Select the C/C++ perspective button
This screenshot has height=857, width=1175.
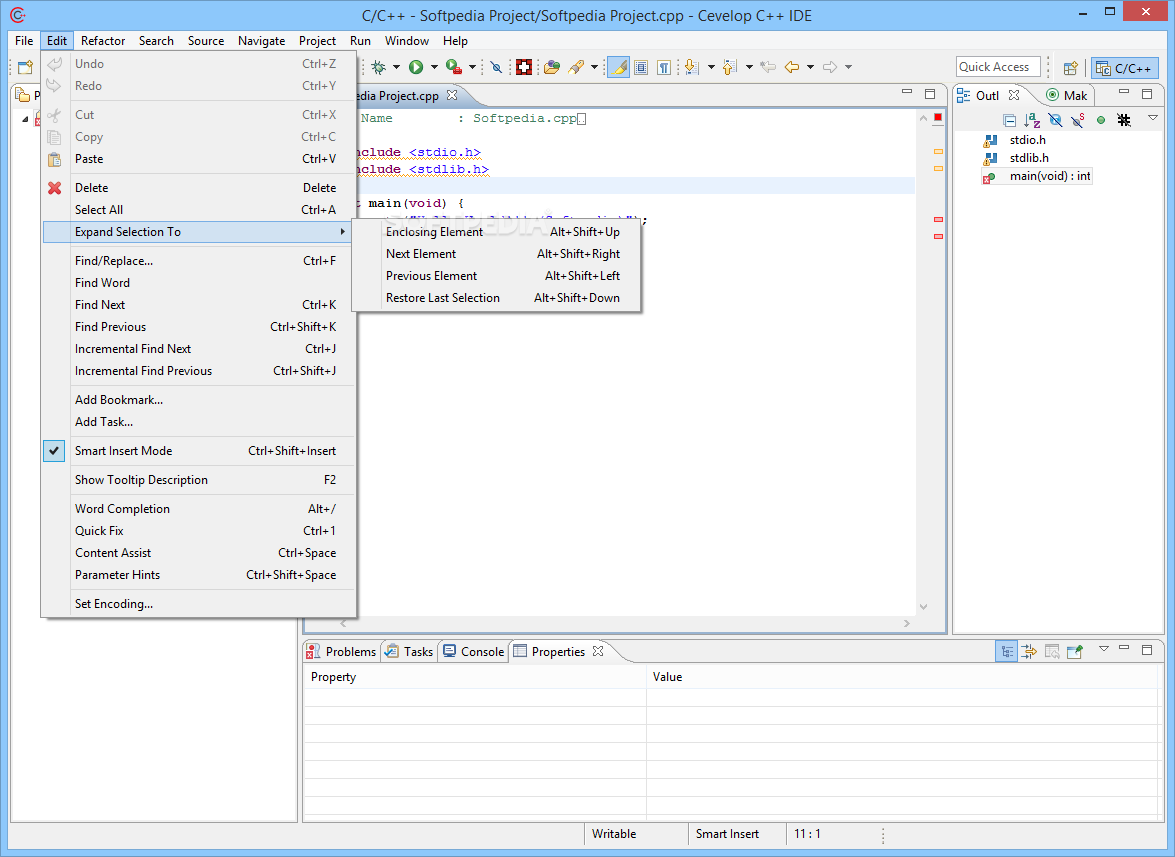[x=1125, y=68]
